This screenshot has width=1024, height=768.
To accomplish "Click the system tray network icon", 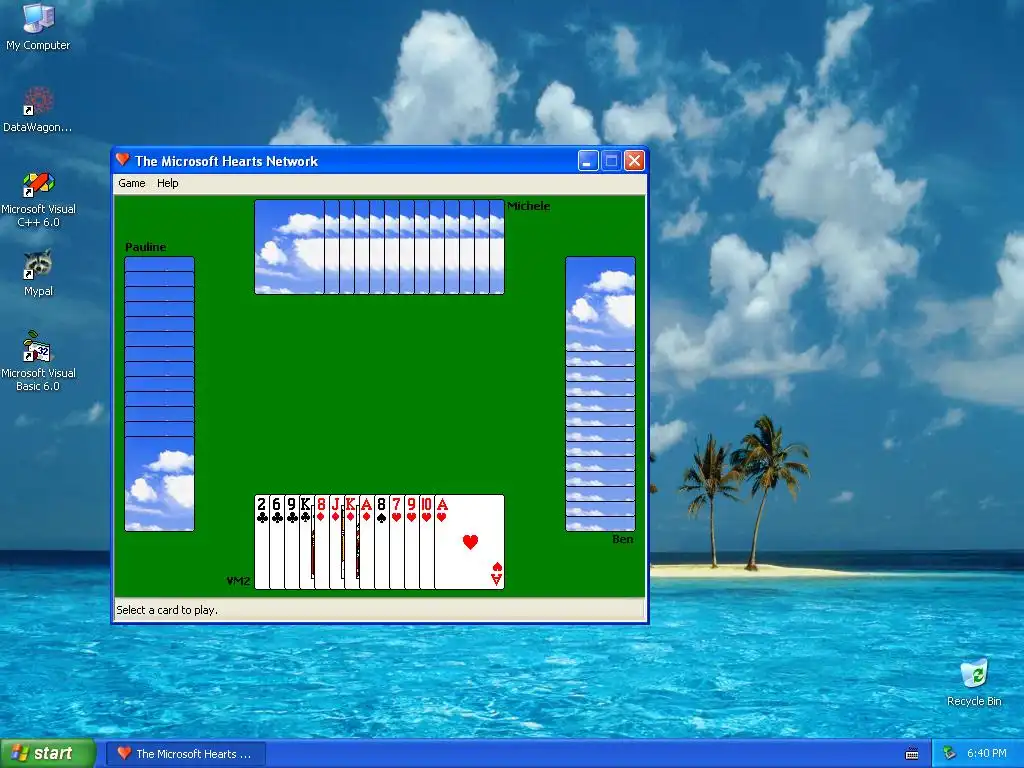I will click(949, 754).
